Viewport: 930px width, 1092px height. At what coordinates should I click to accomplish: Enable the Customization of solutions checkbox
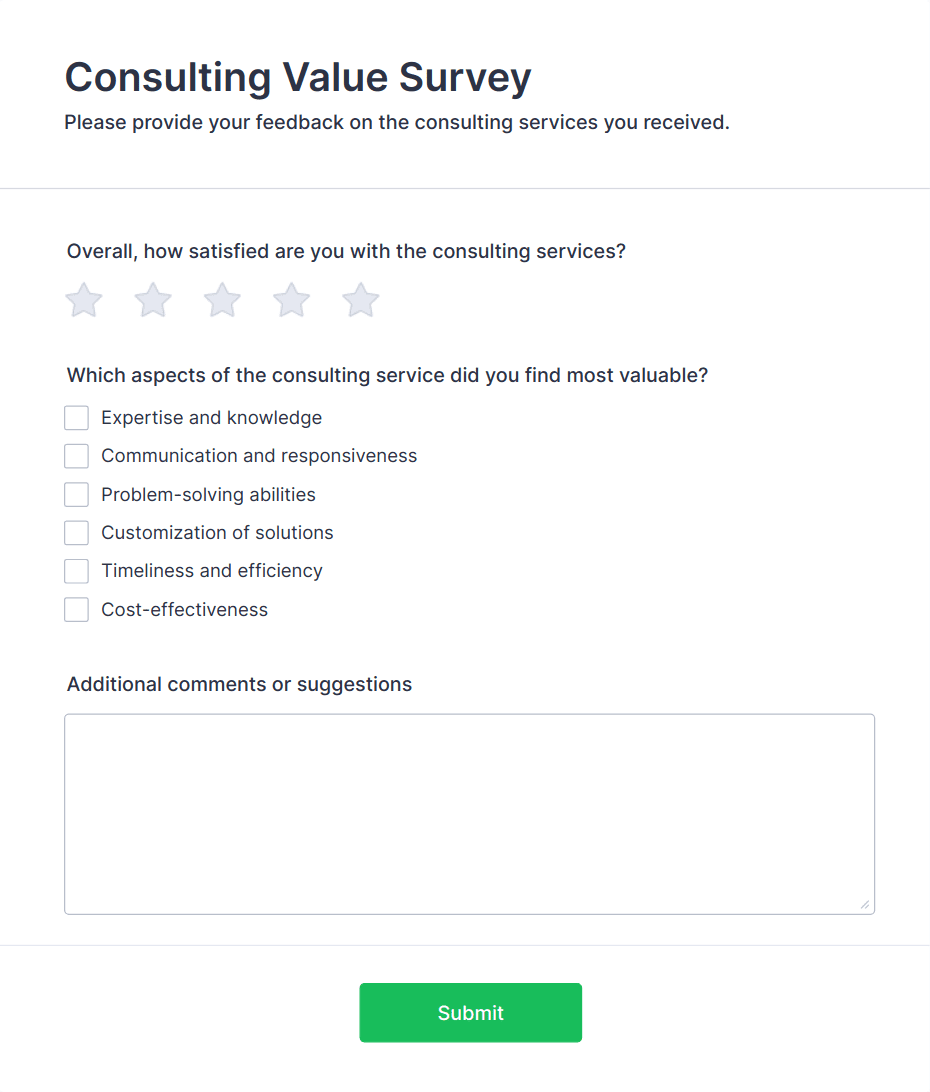pos(76,532)
